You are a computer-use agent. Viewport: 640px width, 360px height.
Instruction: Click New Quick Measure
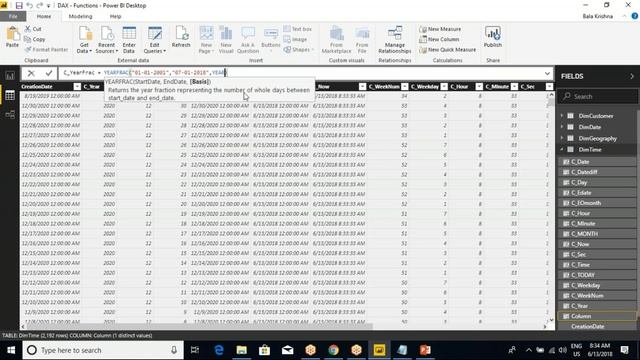[x=448, y=49]
